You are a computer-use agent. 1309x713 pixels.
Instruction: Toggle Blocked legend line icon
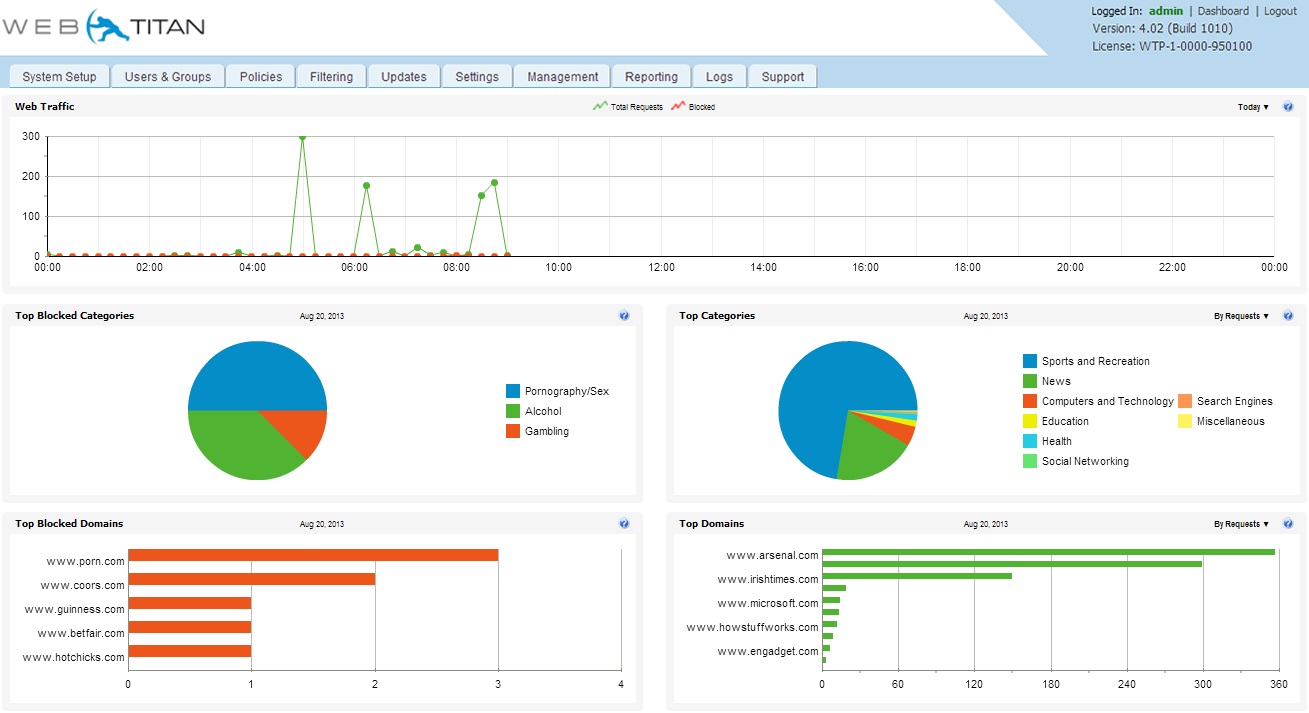pos(678,106)
